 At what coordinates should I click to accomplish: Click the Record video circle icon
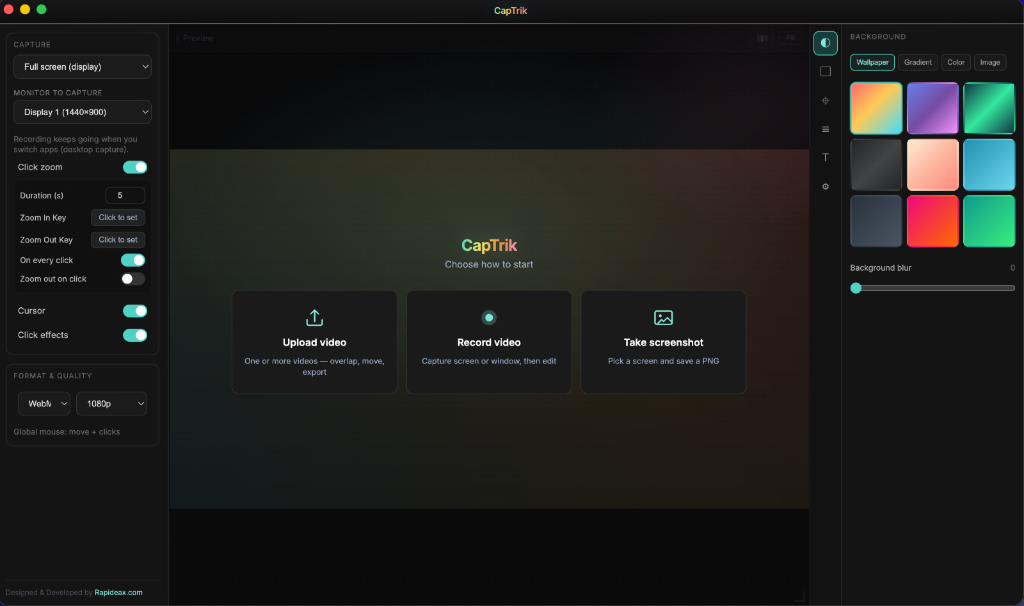pyautogui.click(x=488, y=317)
